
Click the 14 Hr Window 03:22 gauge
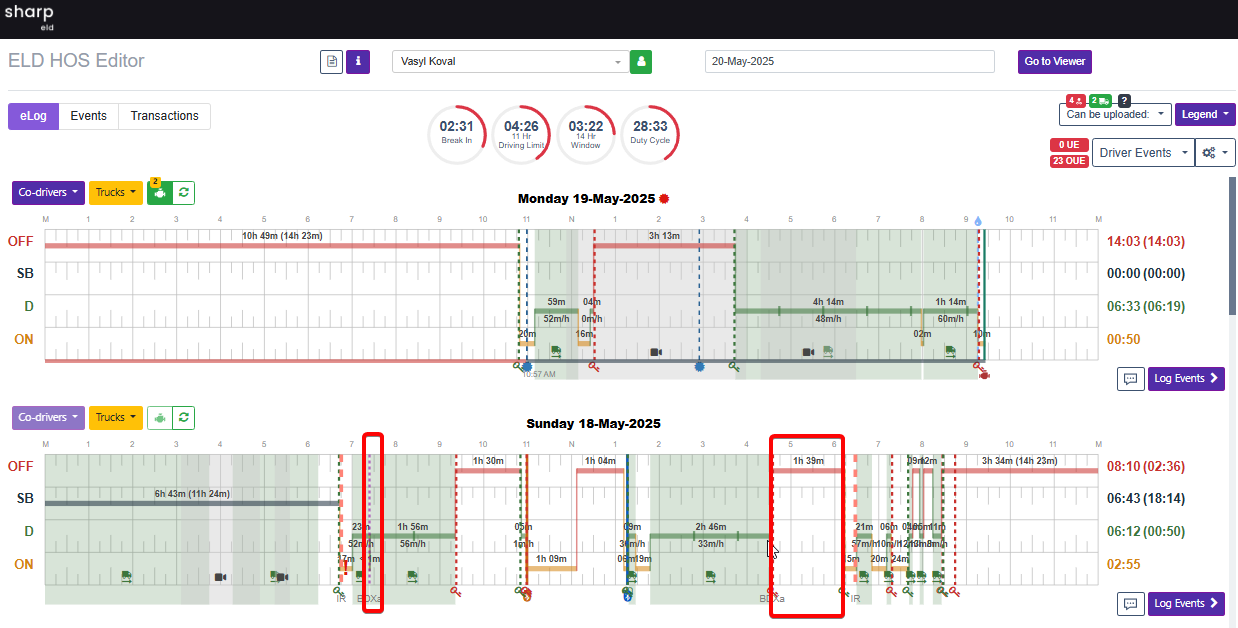coord(586,133)
